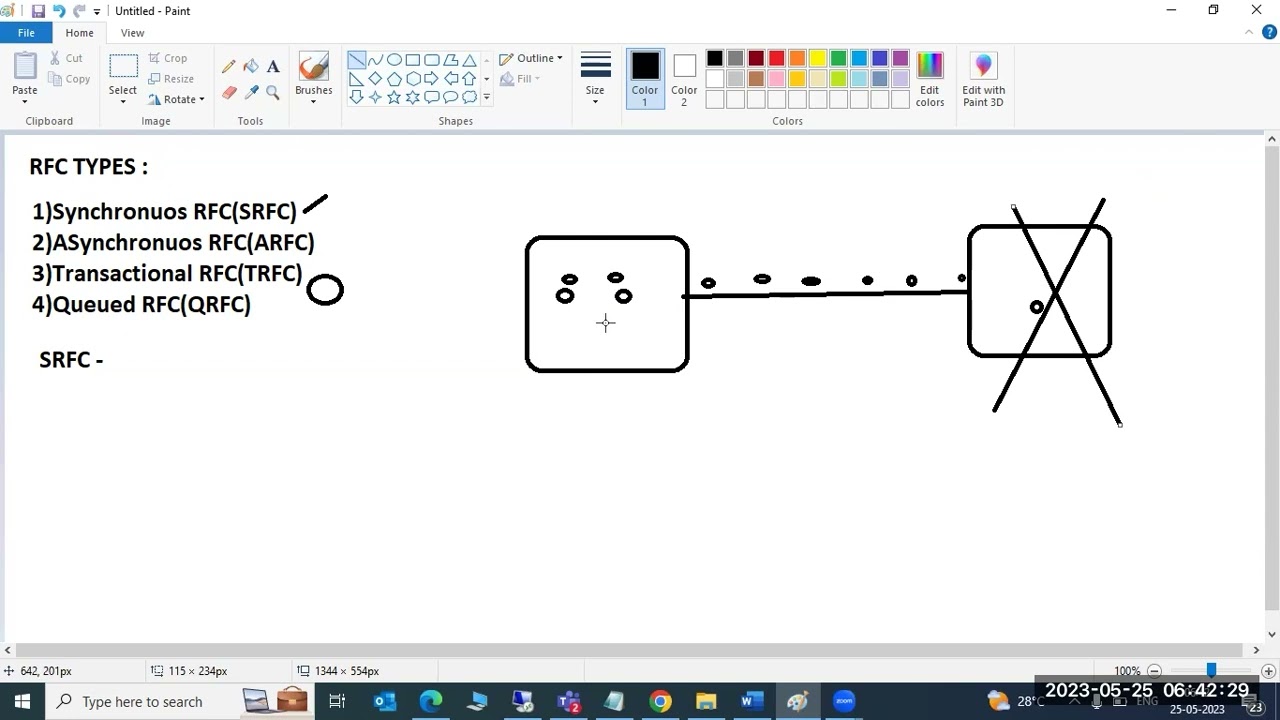Open the Windows Start menu
Viewport: 1280px width, 720px height.
click(22, 702)
